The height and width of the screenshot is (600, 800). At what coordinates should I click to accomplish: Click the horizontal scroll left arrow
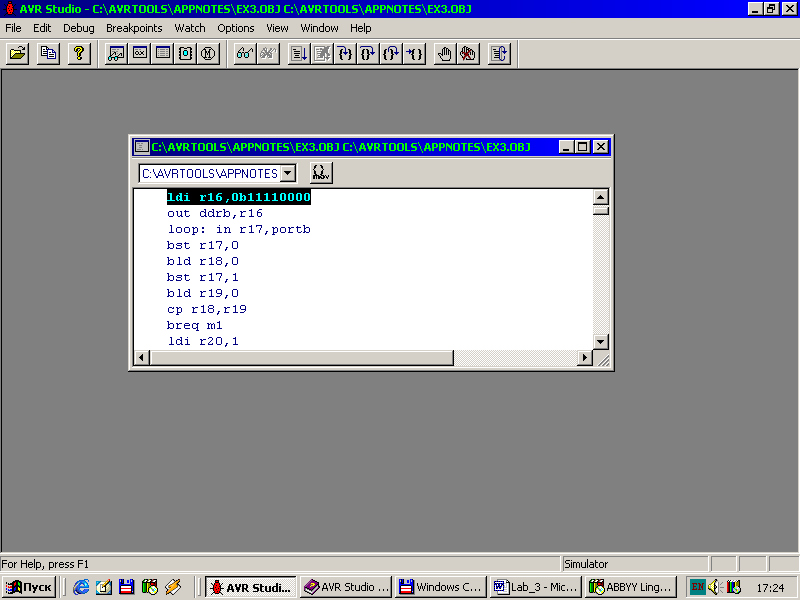pos(141,358)
